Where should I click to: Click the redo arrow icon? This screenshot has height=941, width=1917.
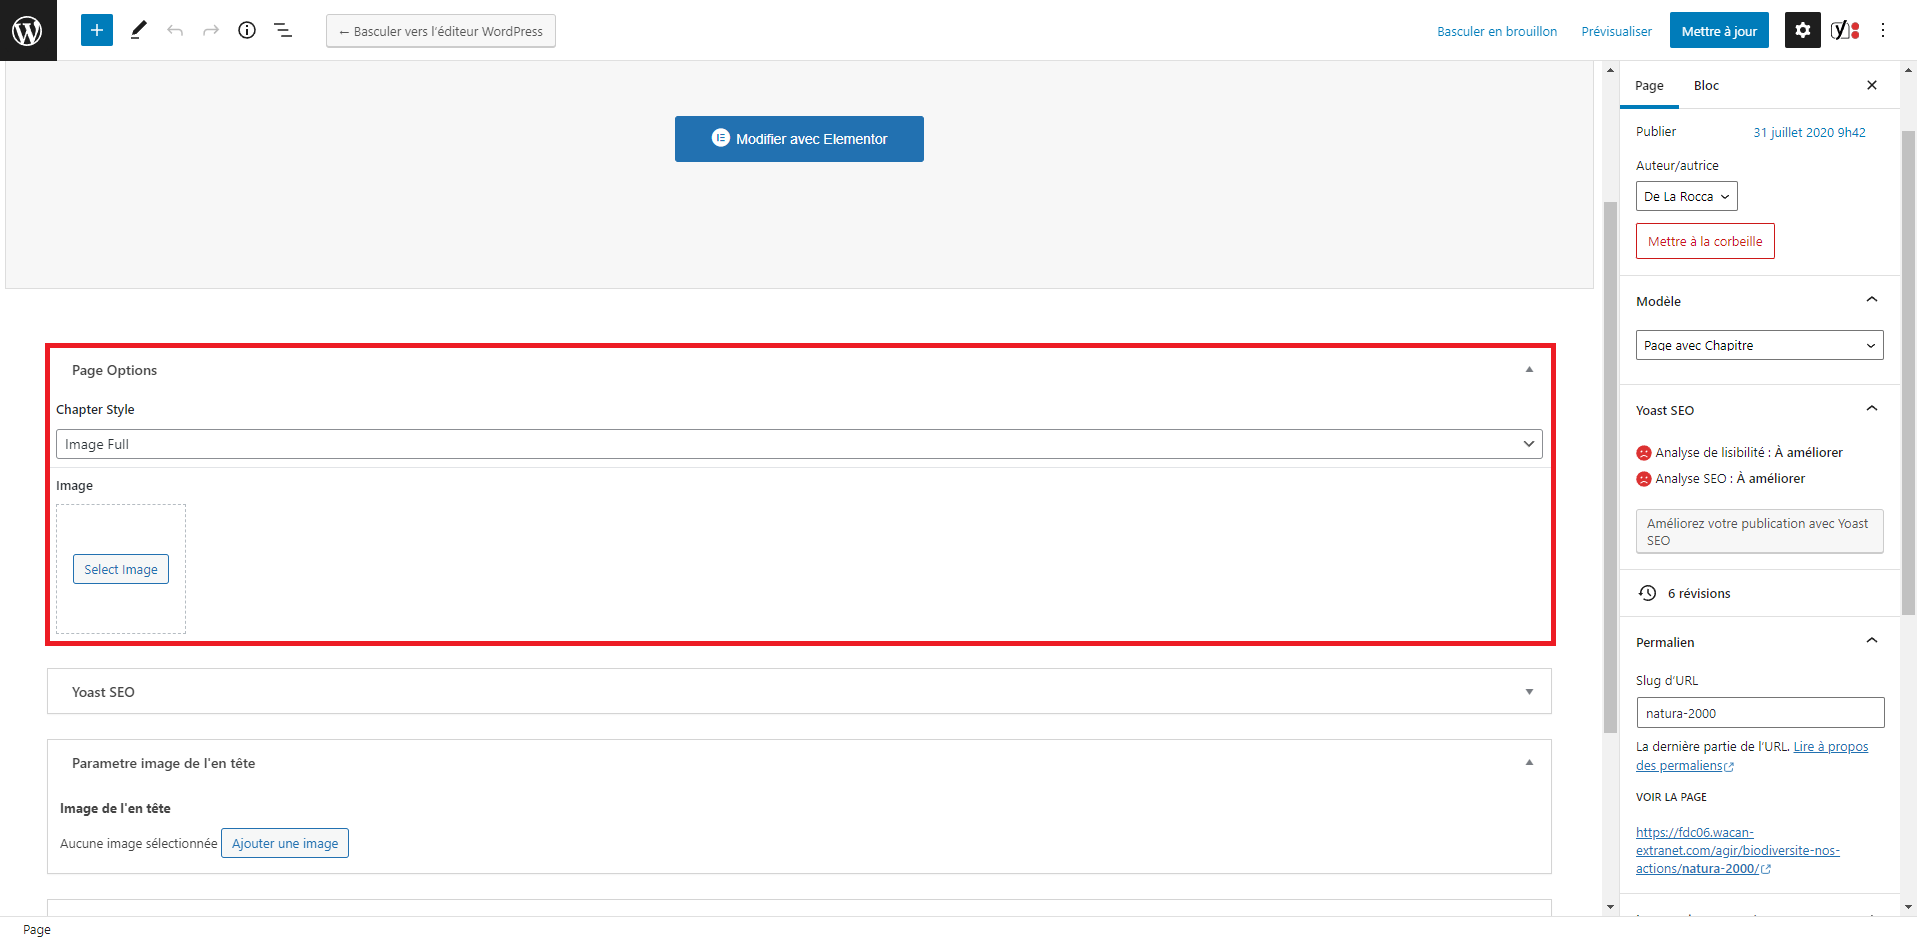coord(211,30)
